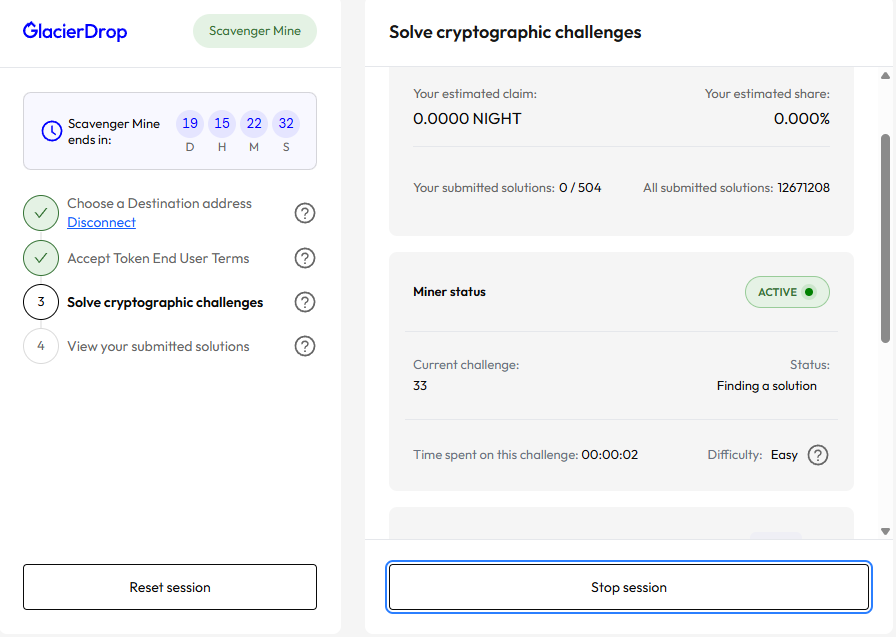Image resolution: width=896 pixels, height=637 pixels.
Task: Open help for Solve cryptographic challenges
Action: pos(305,302)
